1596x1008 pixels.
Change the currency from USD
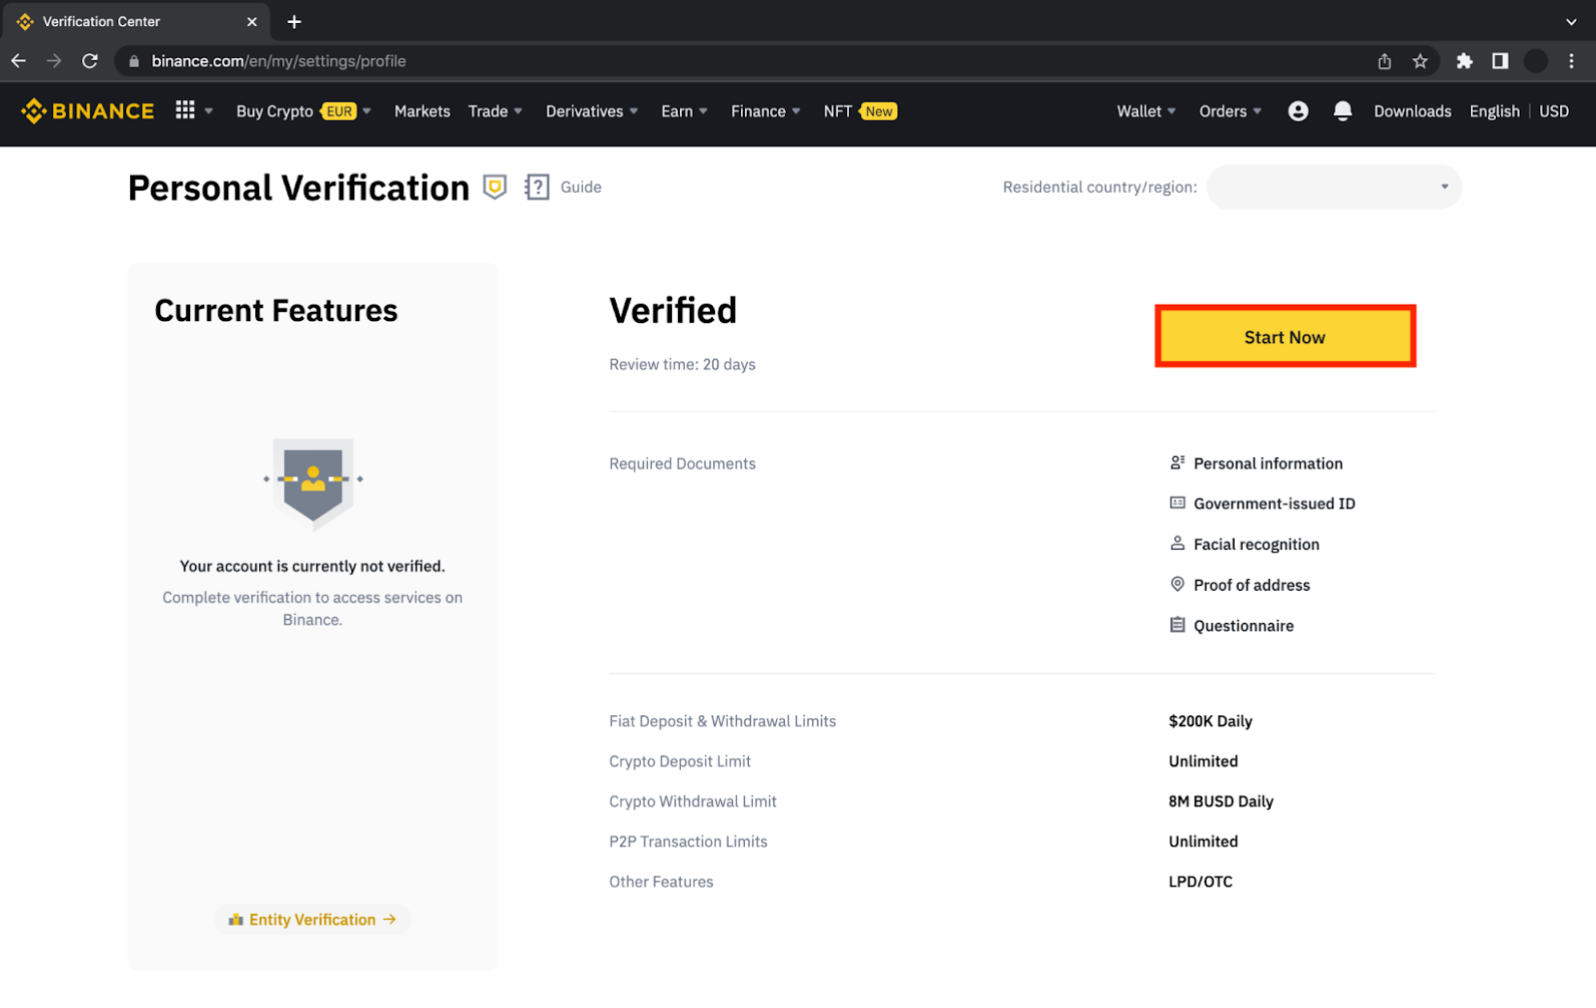1554,111
